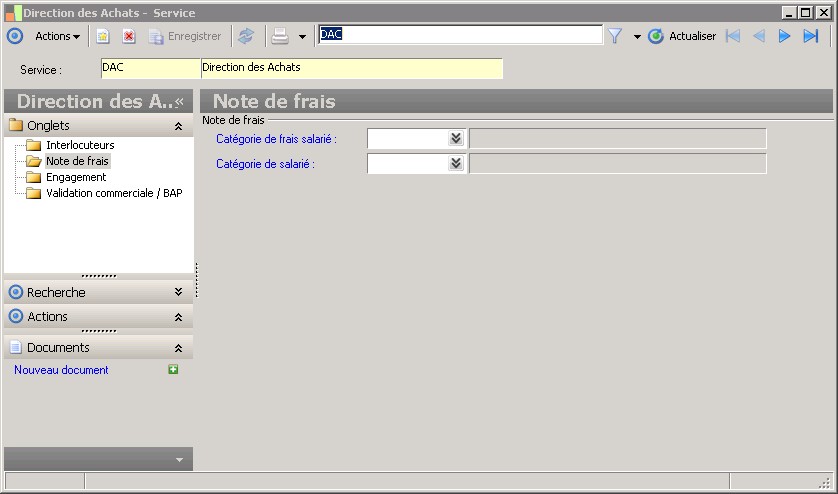Click the Catégorie de salarié description field
The height and width of the screenshot is (494, 838).
tap(618, 164)
